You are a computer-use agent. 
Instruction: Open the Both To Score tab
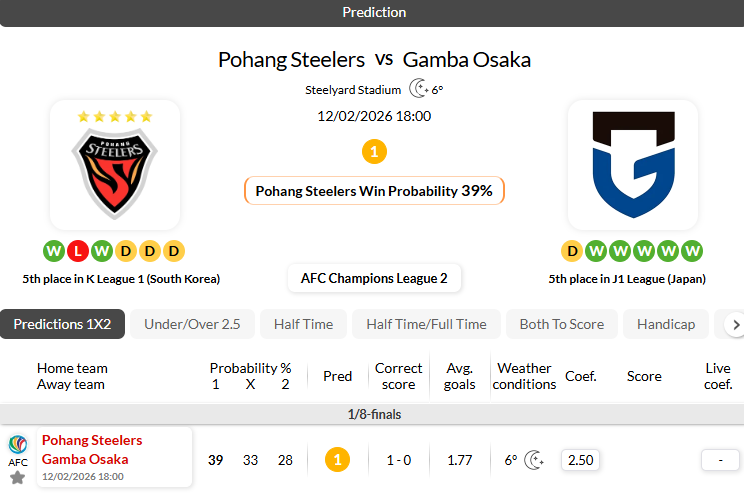[x=561, y=324]
